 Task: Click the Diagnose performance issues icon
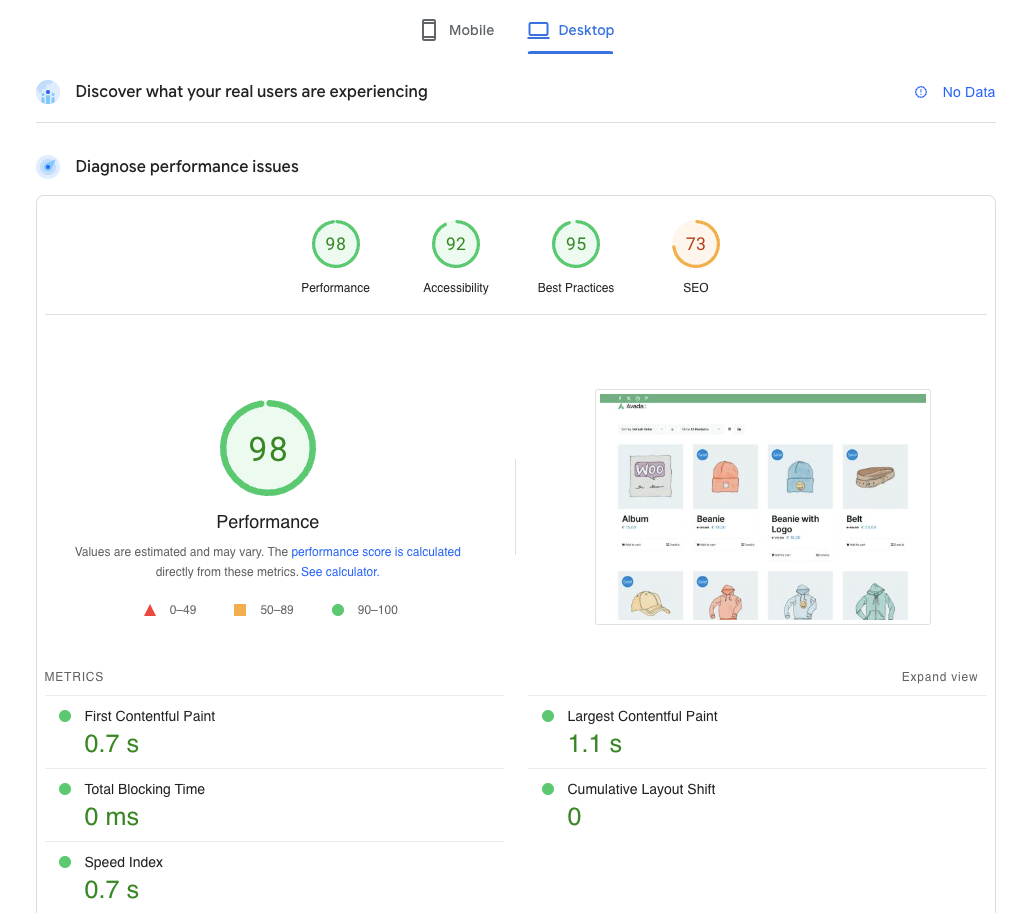click(x=48, y=166)
